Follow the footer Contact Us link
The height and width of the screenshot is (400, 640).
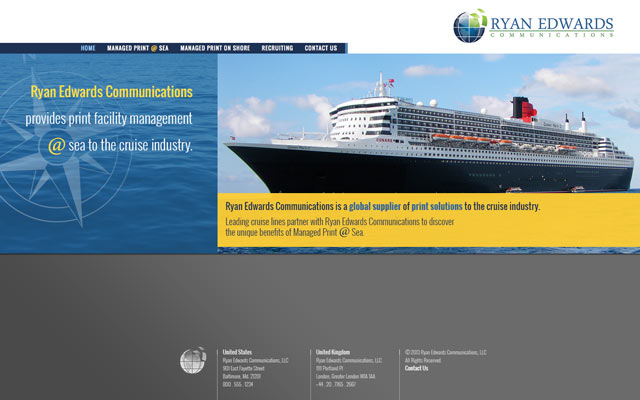click(416, 368)
